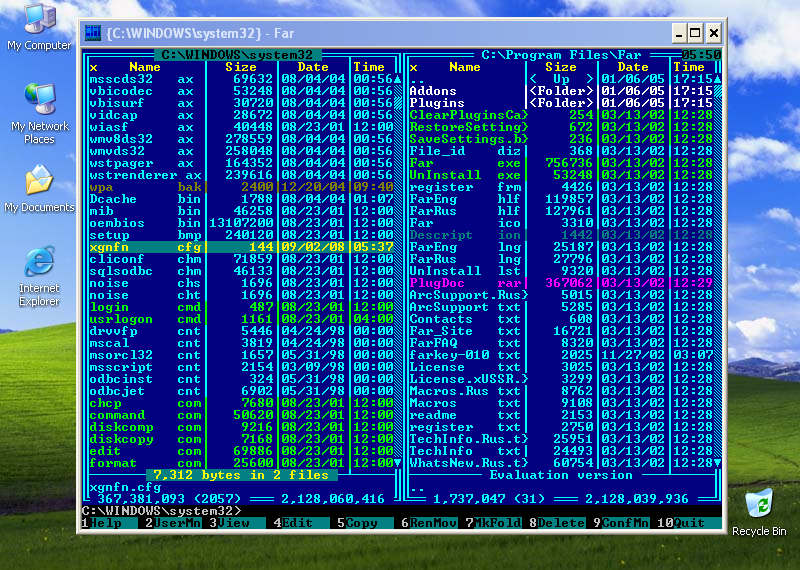Image resolution: width=800 pixels, height=570 pixels.
Task: Click the command line prompt C:\WINDOWS\system32>
Action: point(161,511)
